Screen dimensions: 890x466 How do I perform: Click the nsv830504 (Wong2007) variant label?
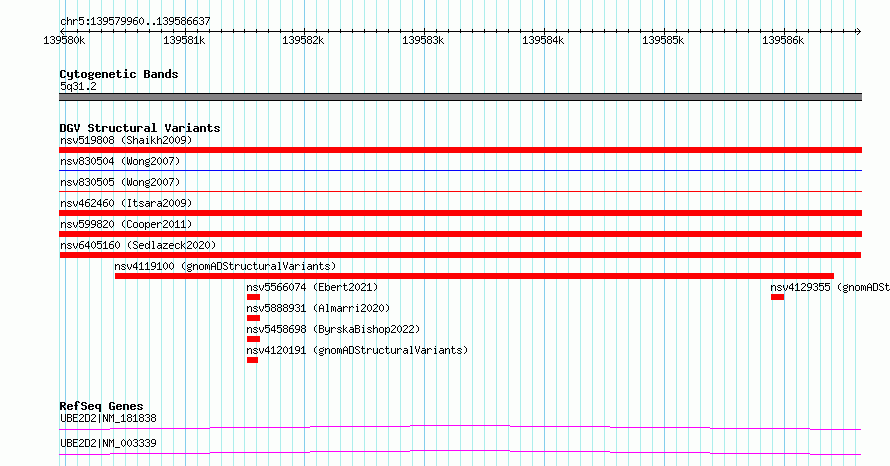pyautogui.click(x=120, y=161)
